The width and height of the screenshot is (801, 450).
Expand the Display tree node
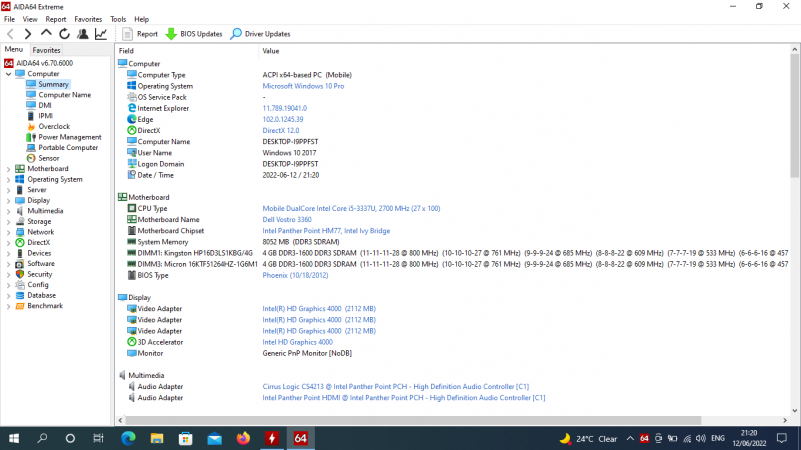(x=8, y=201)
